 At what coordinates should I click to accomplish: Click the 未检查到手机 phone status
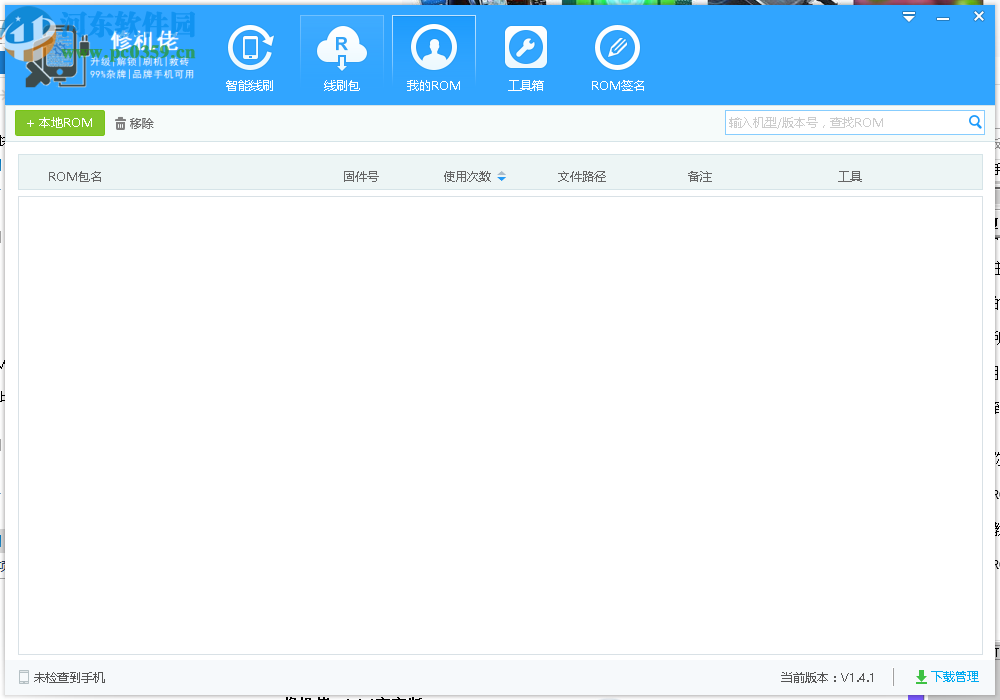pyautogui.click(x=62, y=678)
